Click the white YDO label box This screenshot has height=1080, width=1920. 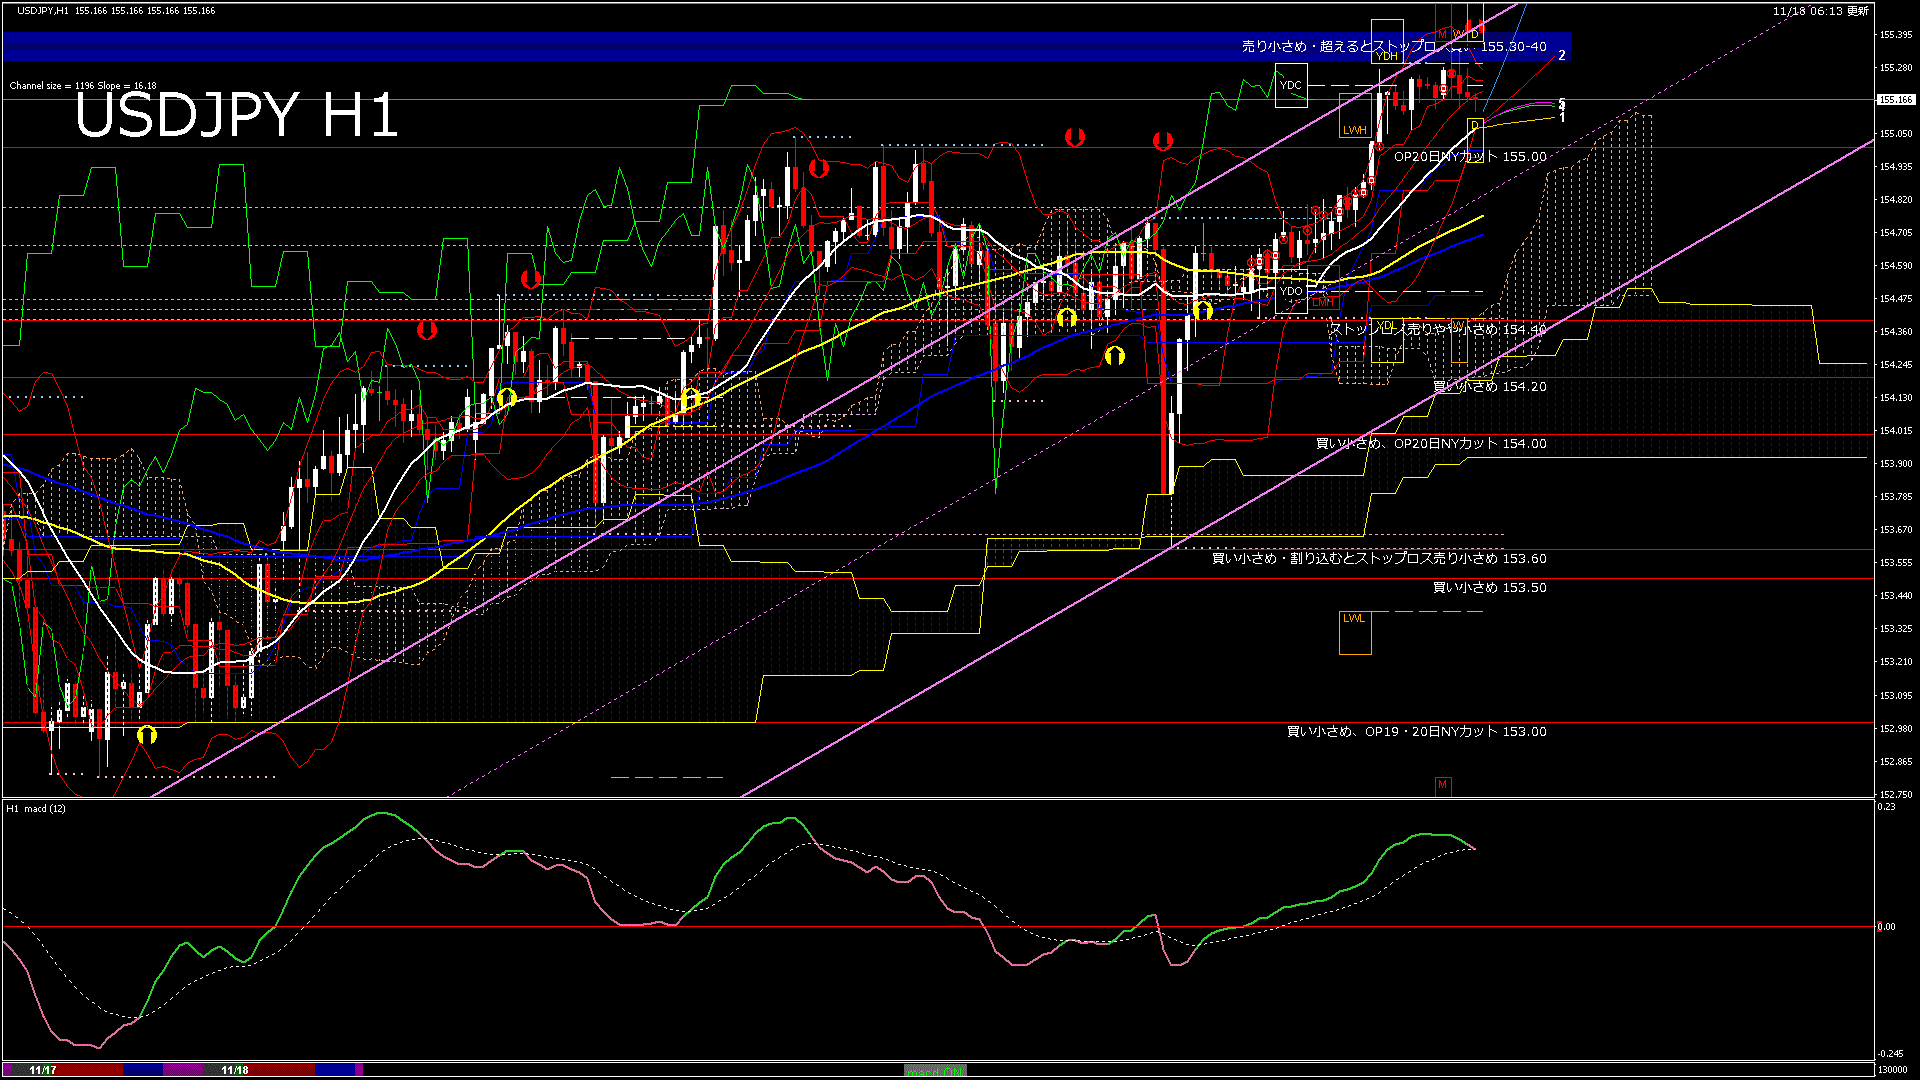[x=1291, y=291]
